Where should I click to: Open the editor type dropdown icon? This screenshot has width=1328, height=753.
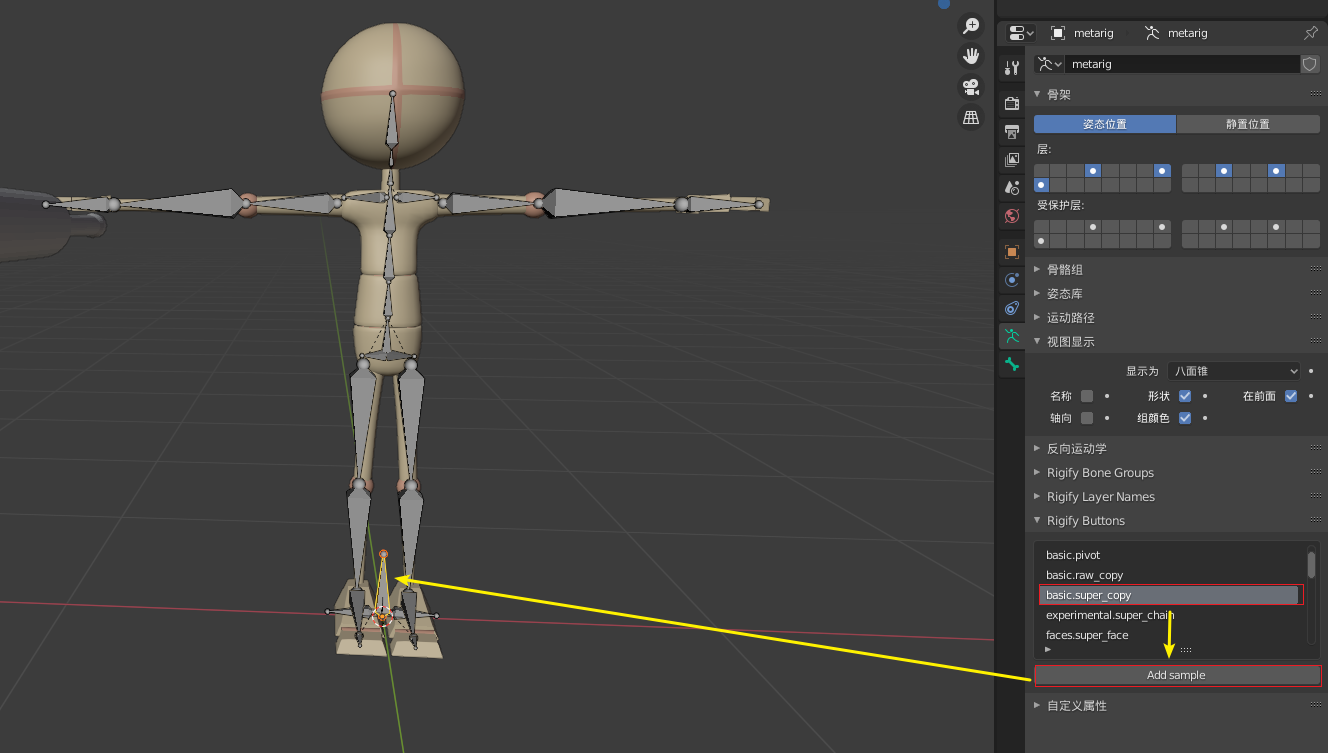pyautogui.click(x=1021, y=33)
